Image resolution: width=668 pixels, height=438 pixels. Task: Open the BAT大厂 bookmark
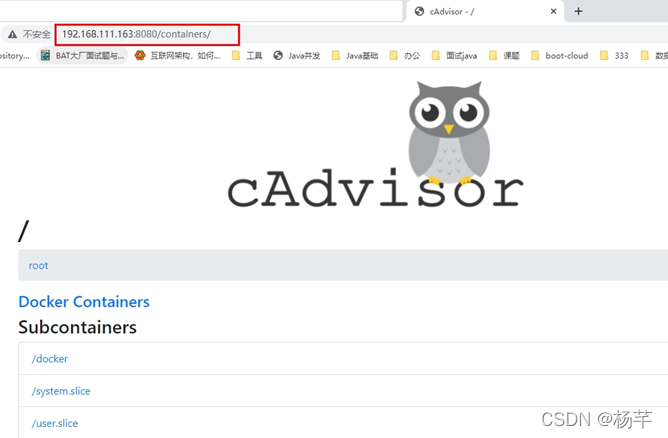click(x=83, y=55)
